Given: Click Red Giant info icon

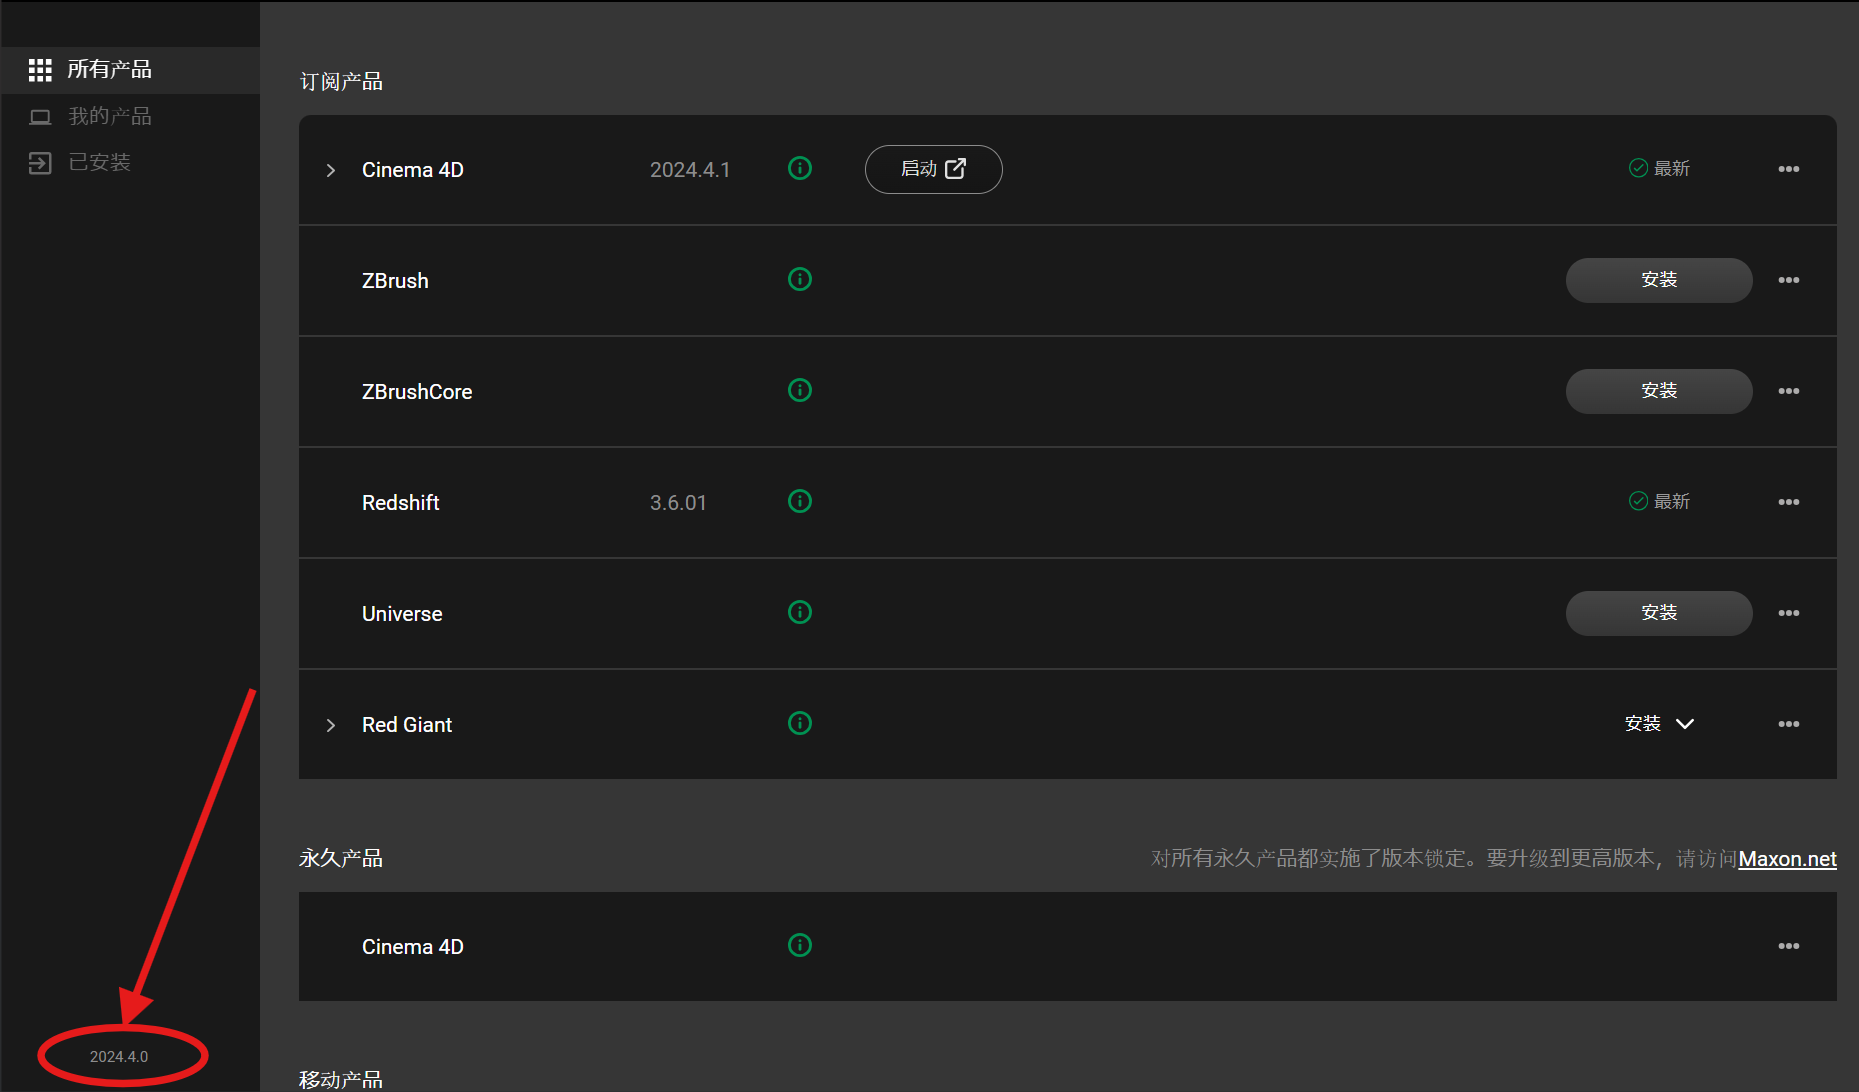Looking at the screenshot, I should [x=800, y=723].
